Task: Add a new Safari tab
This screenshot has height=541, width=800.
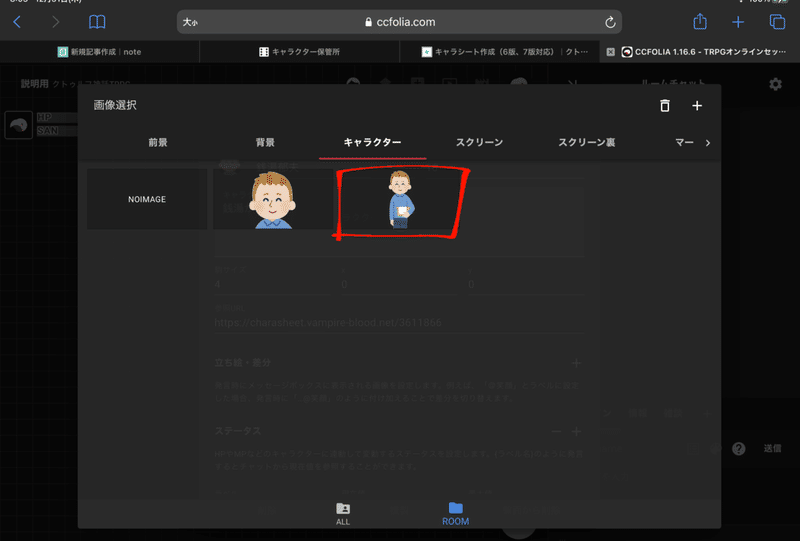Action: (x=738, y=22)
